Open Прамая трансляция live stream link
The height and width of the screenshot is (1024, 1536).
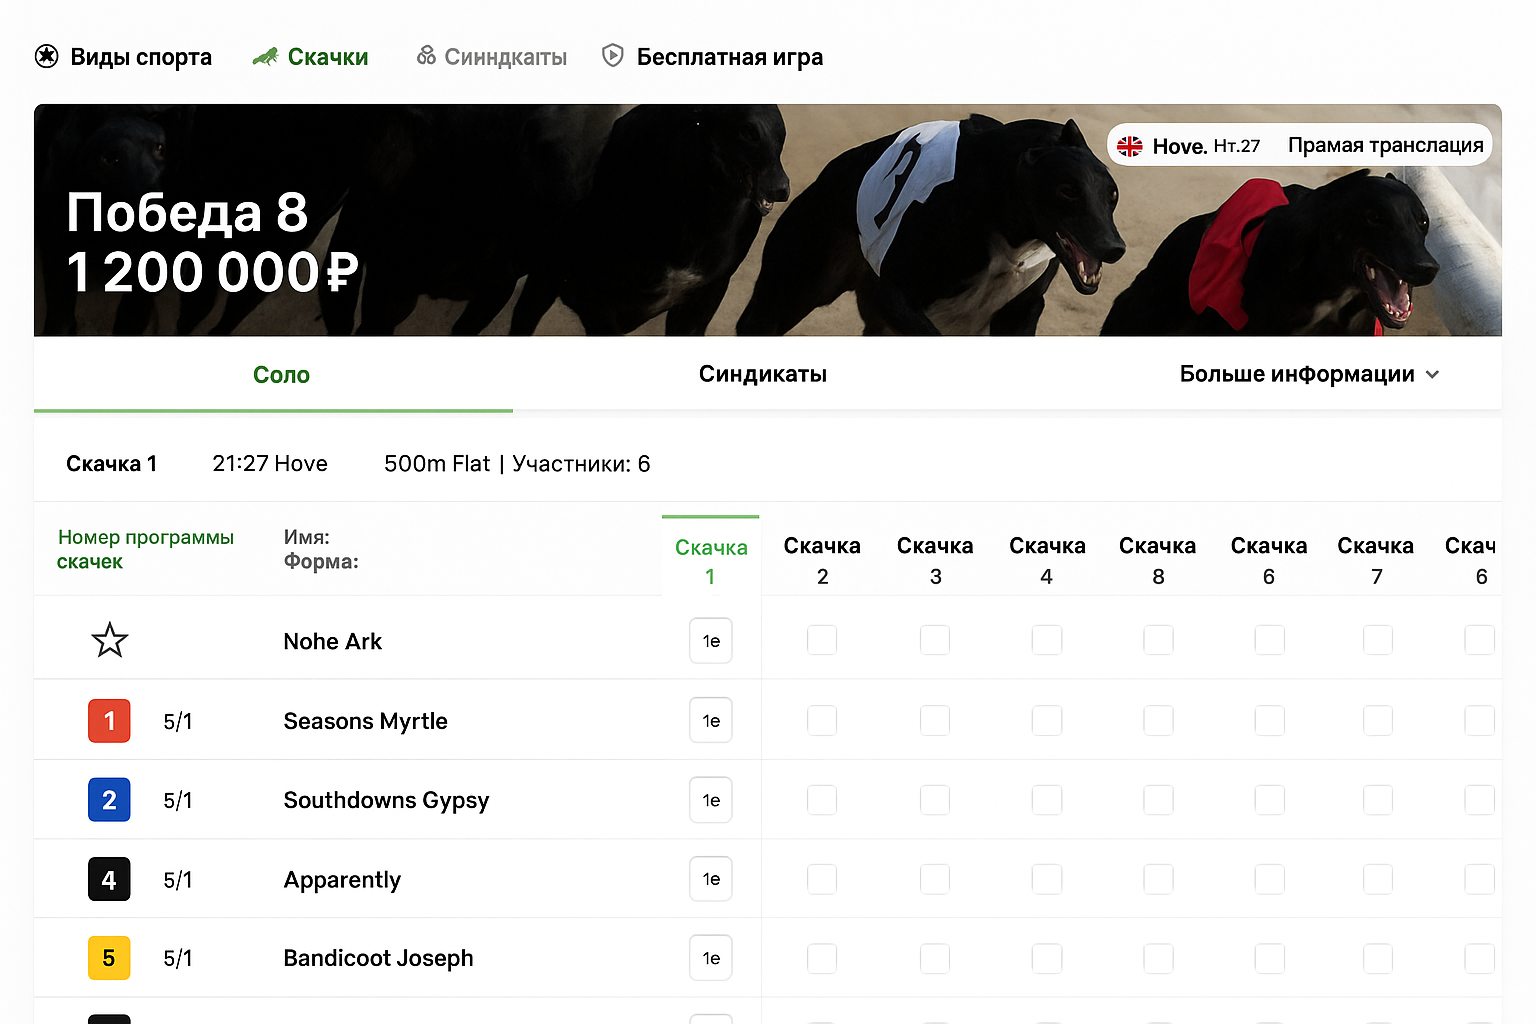pyautogui.click(x=1385, y=146)
